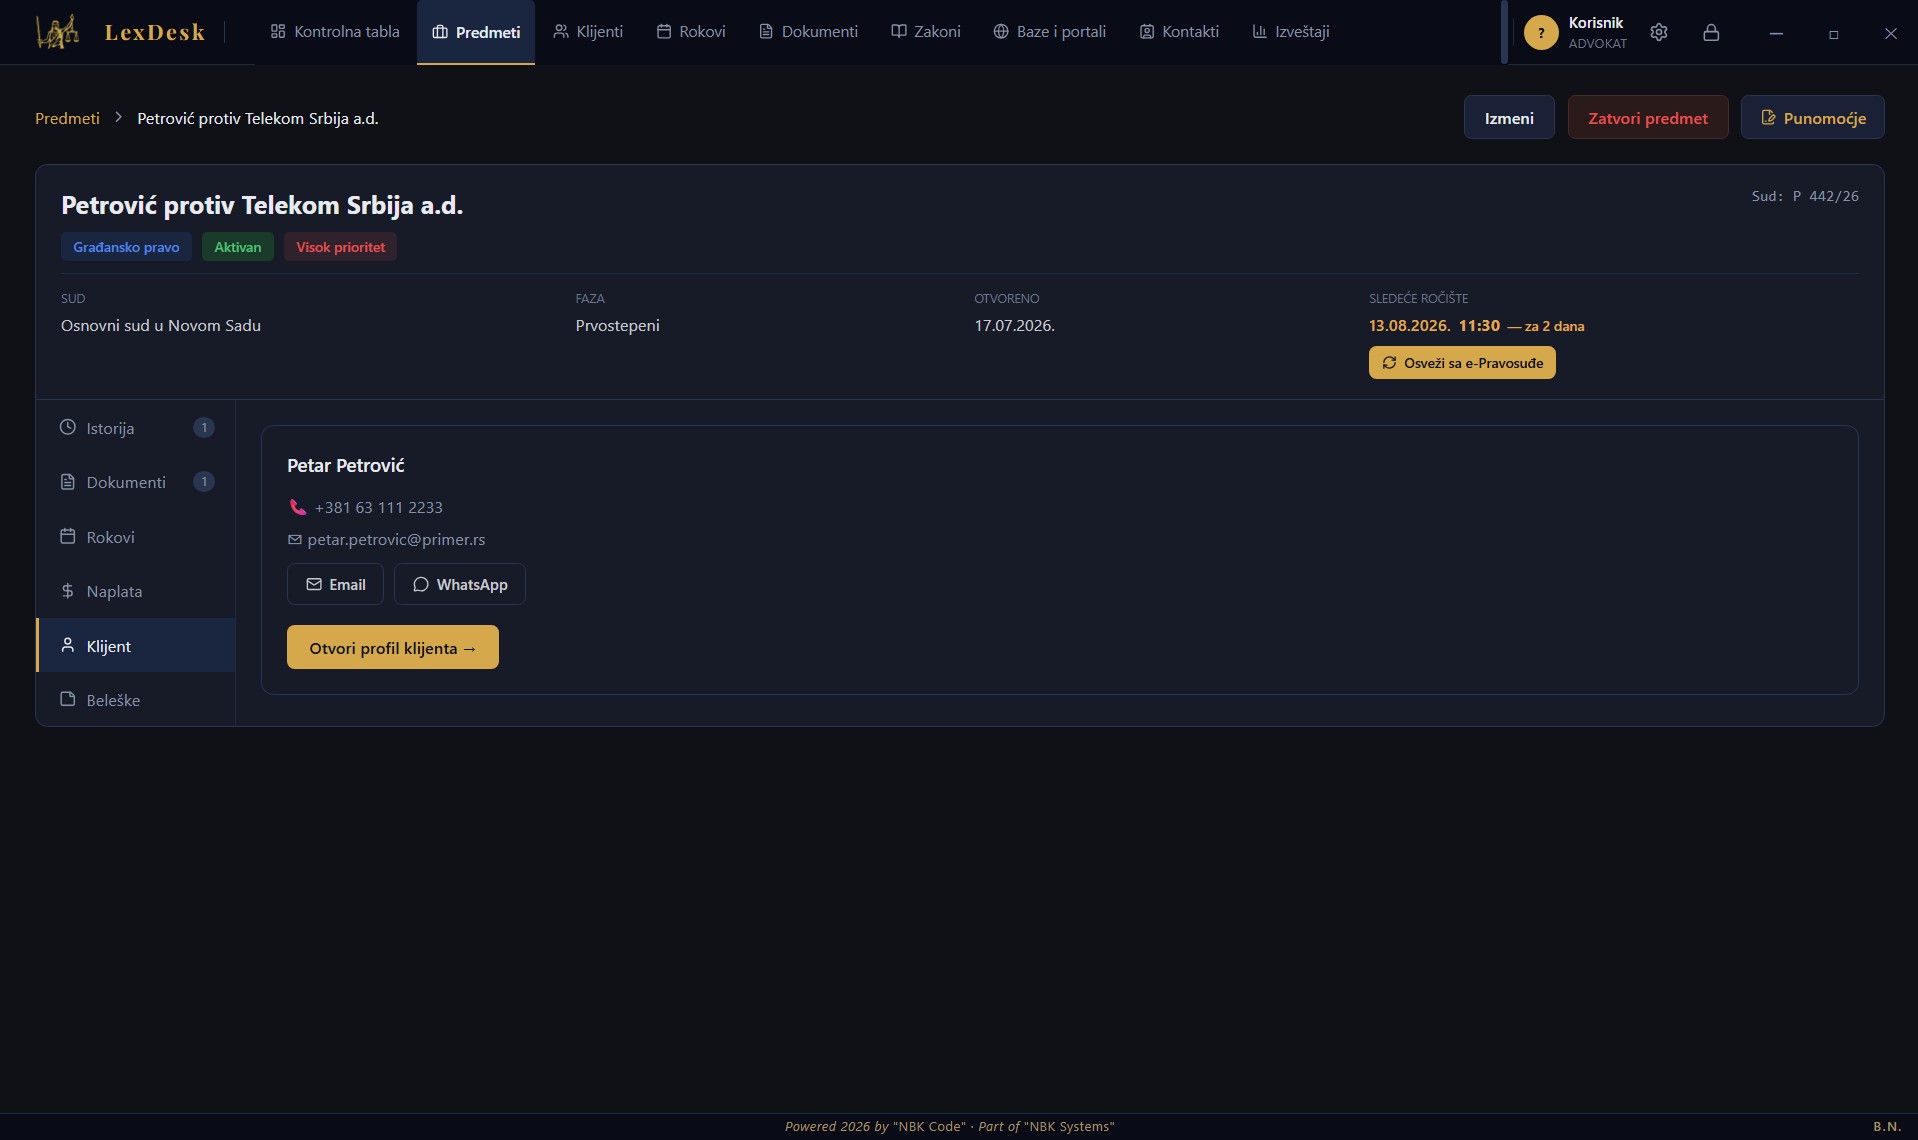Contact client via WhatsApp button
Screen dimensions: 1918x1140
pyautogui.click(x=460, y=584)
